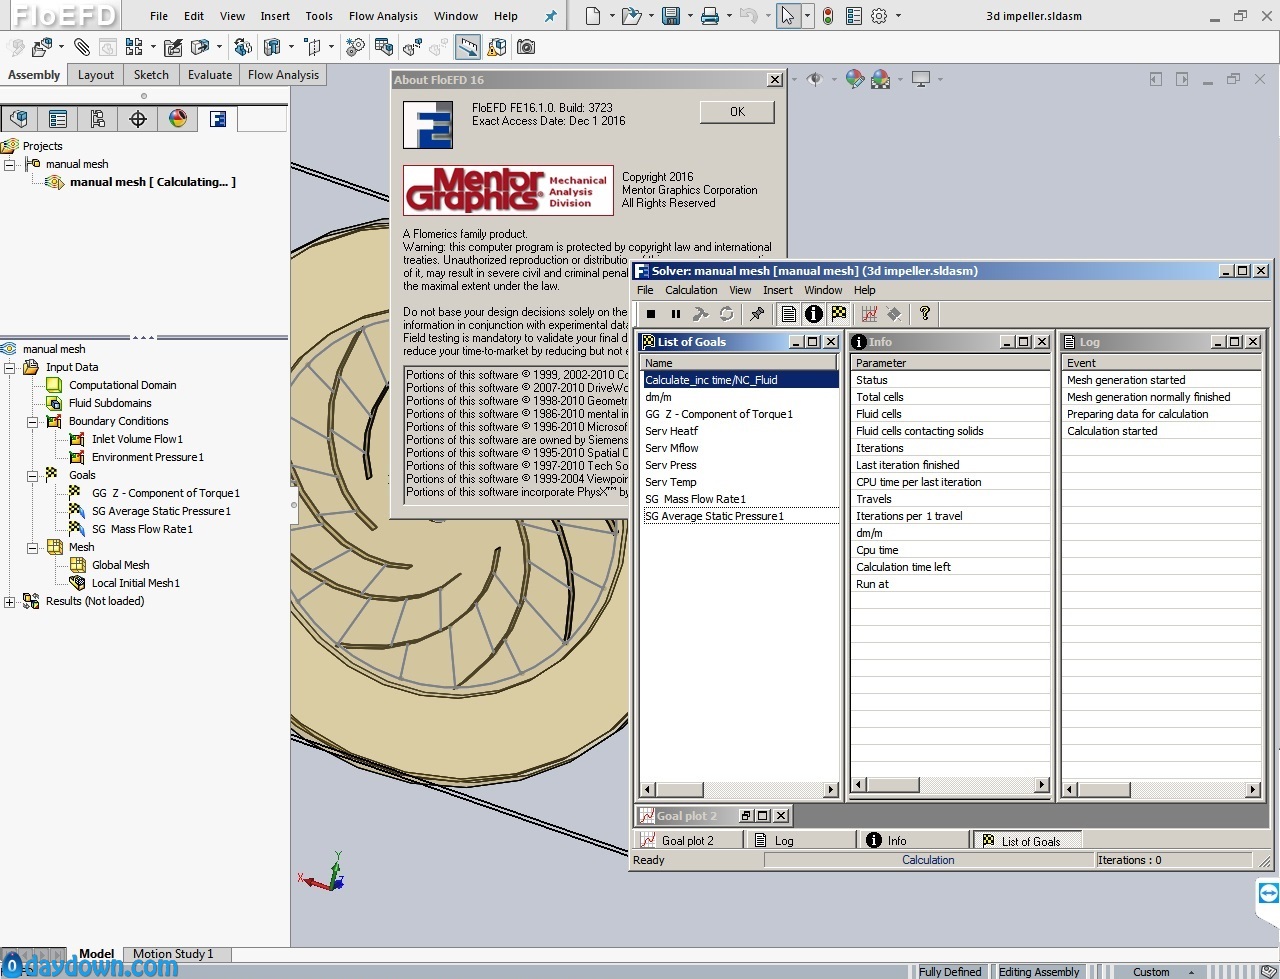1280x979 pixels.
Task: Click the Save floppy disk icon
Action: point(671,16)
